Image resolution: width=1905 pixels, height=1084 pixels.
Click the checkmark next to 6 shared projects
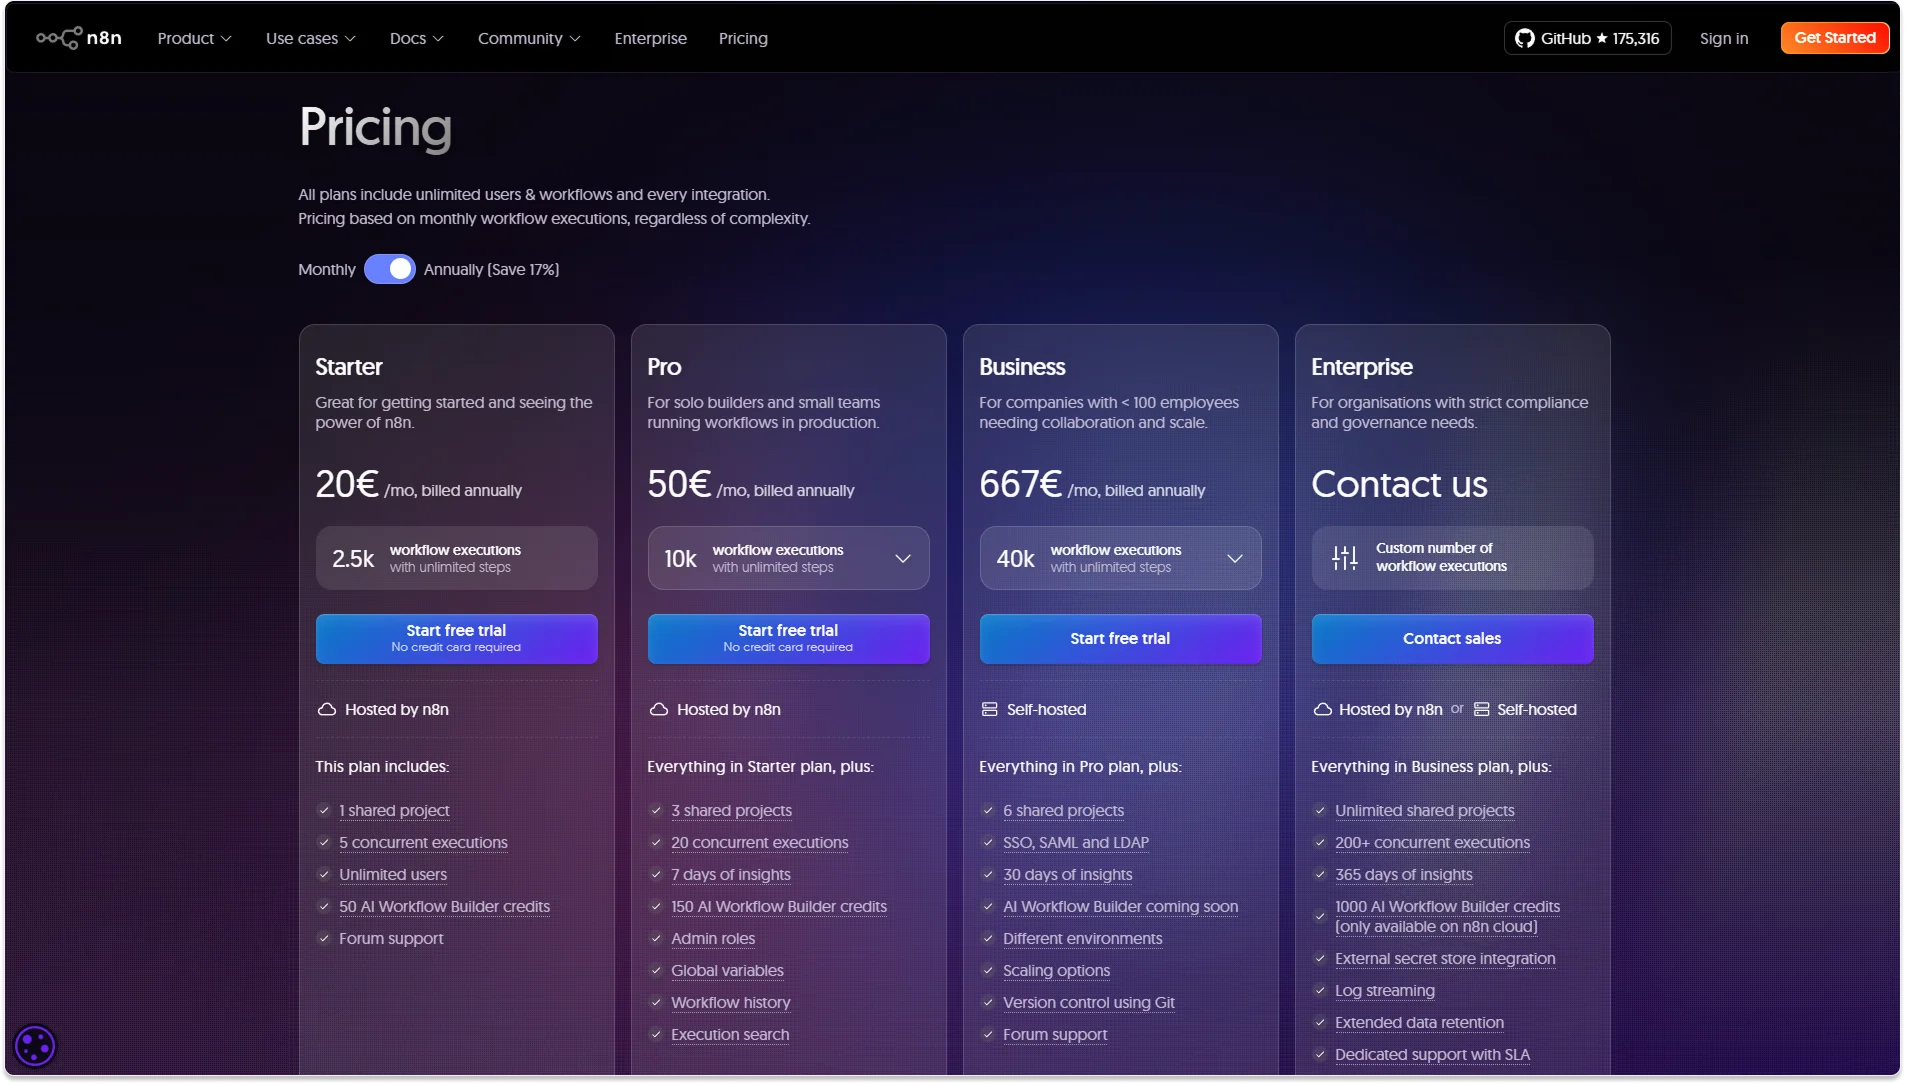988,810
